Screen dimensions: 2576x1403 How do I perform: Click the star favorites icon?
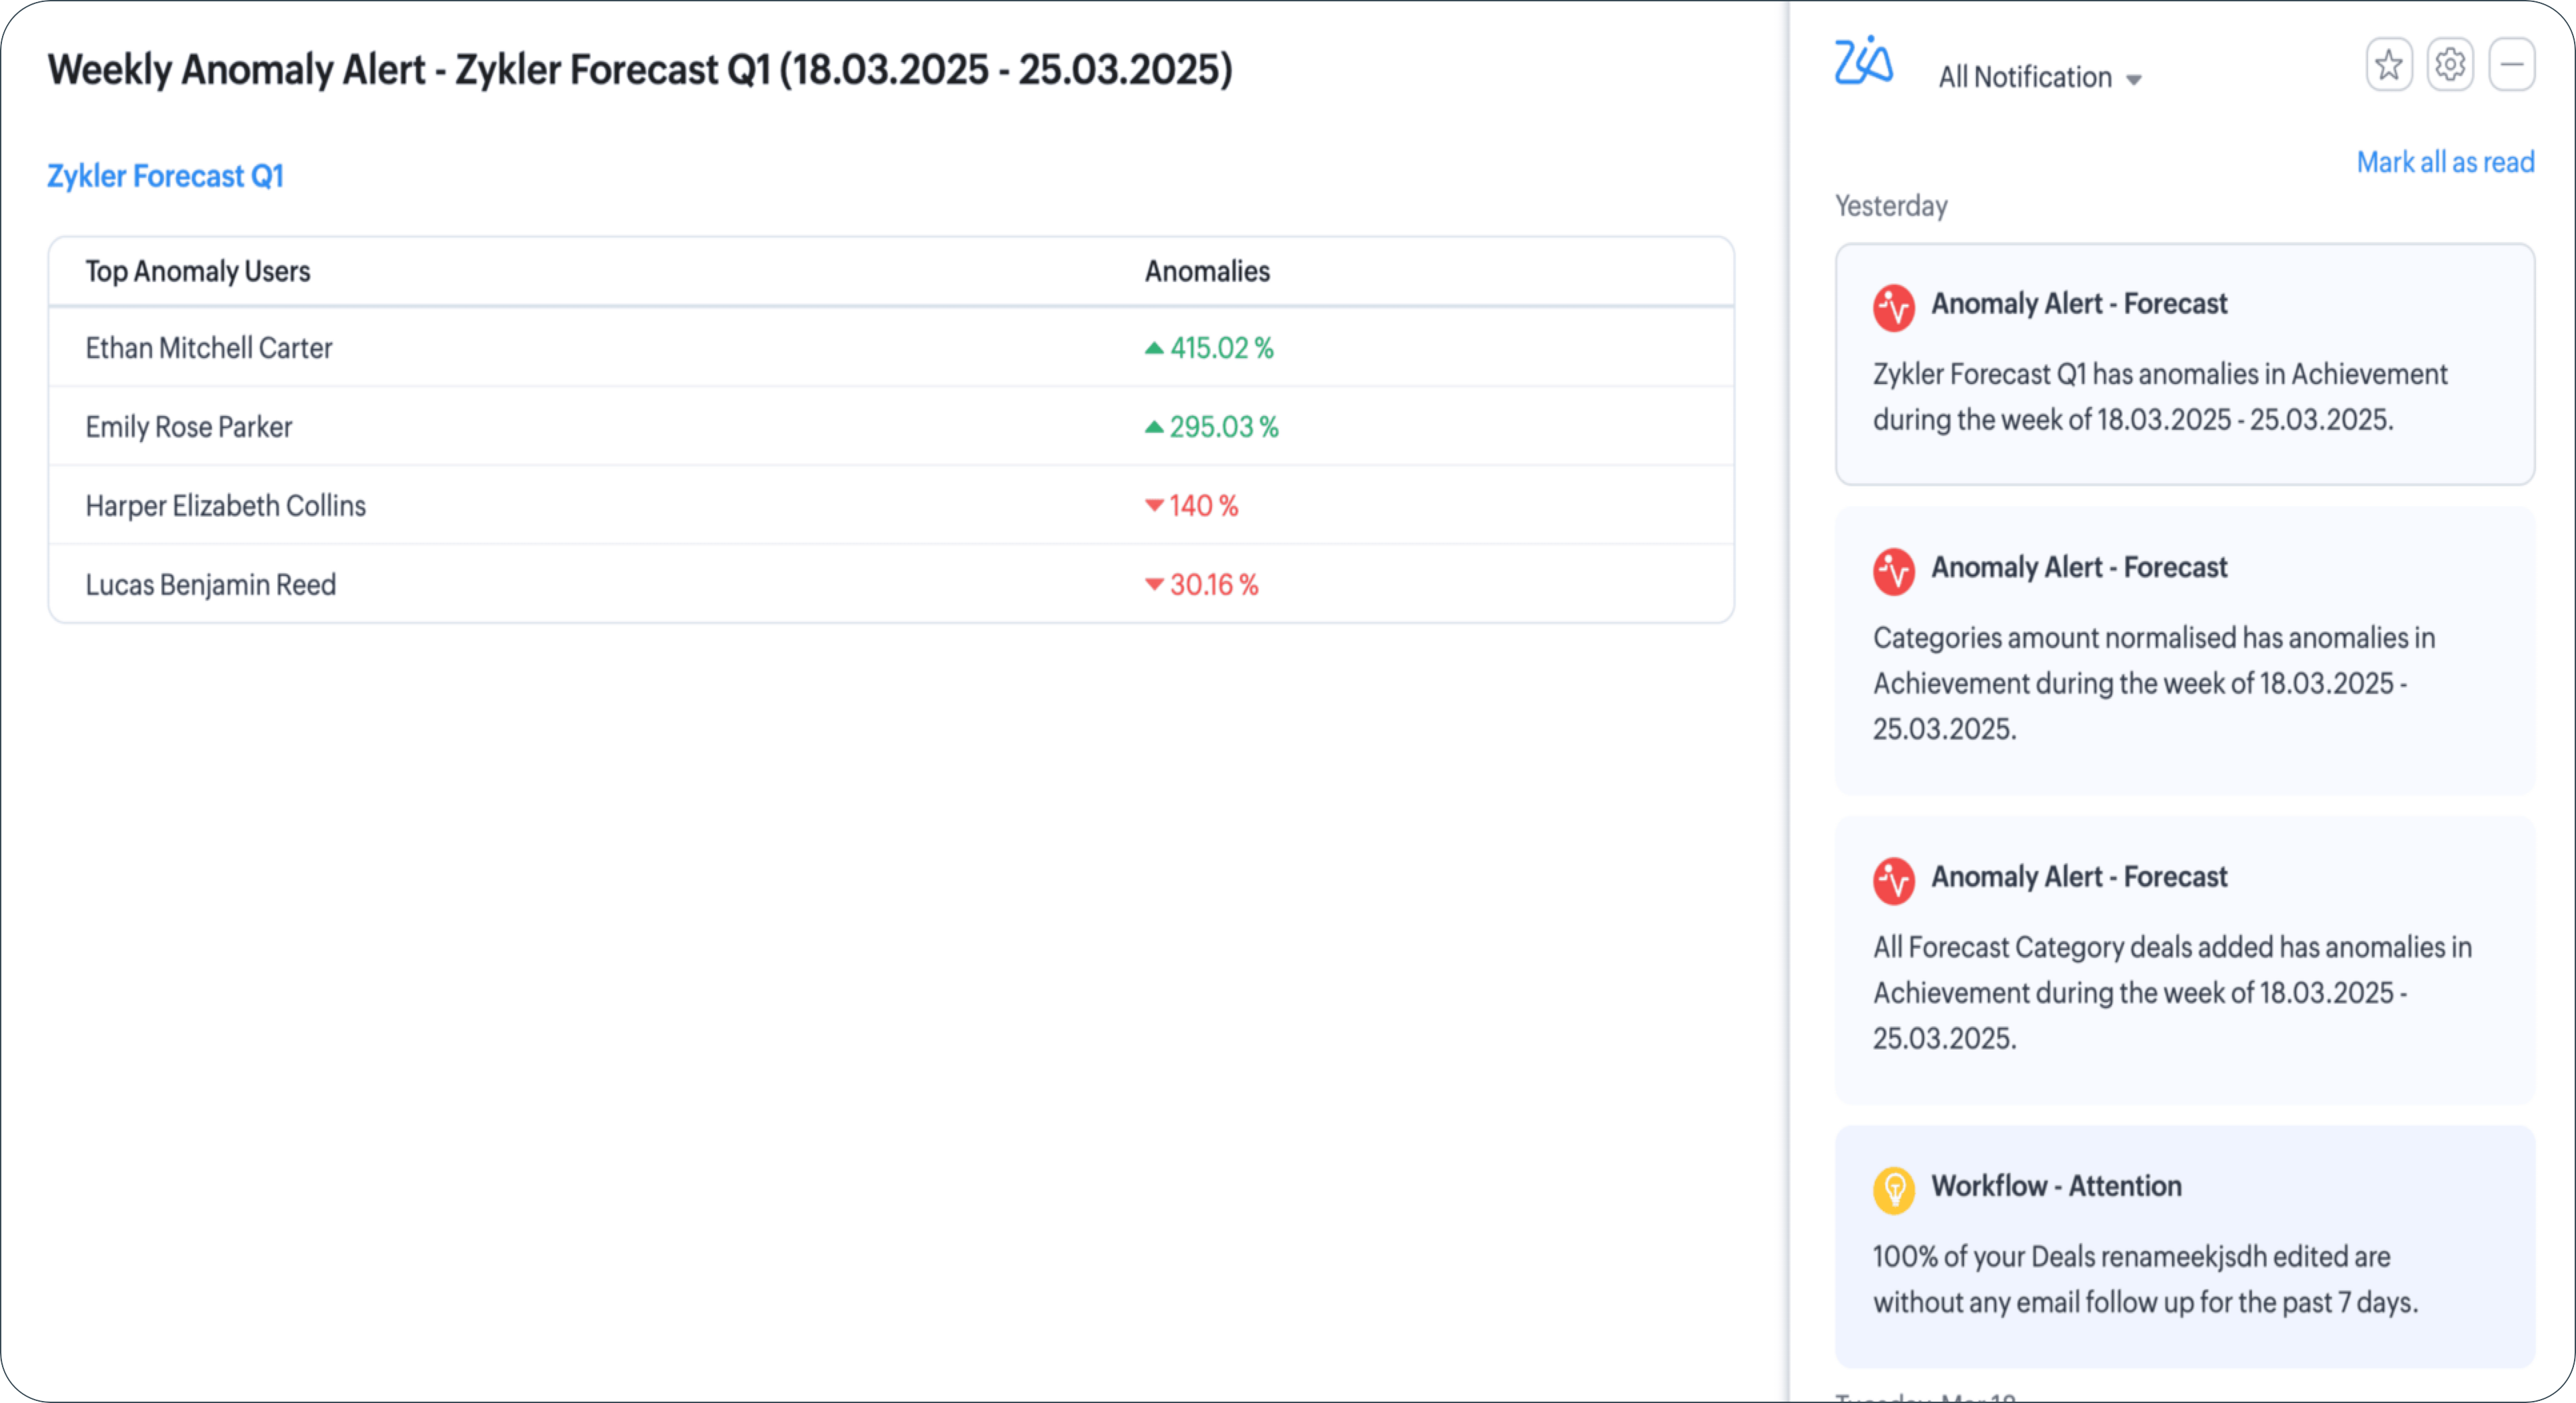pos(2389,65)
